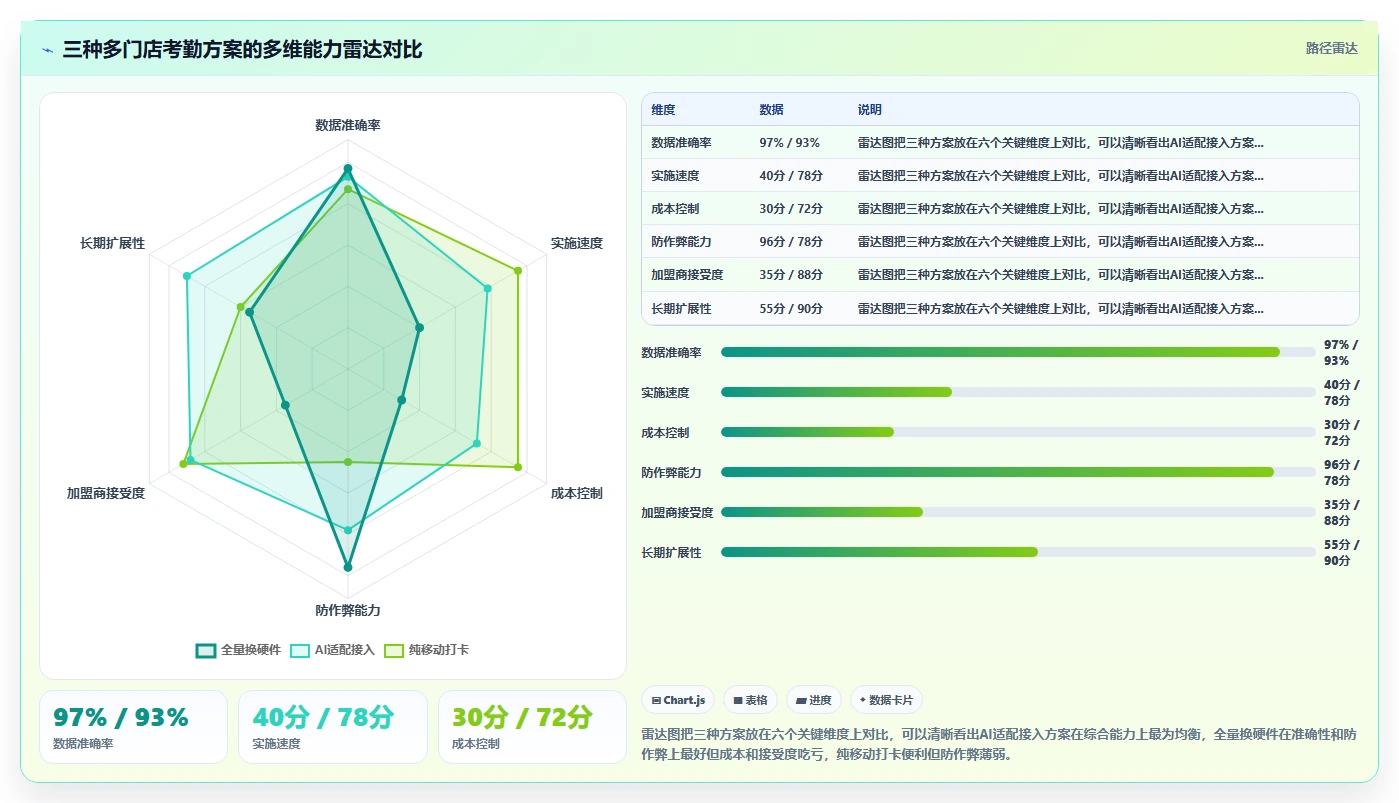Select the 进度 tag chip
The width and height of the screenshot is (1399, 803).
point(813,700)
